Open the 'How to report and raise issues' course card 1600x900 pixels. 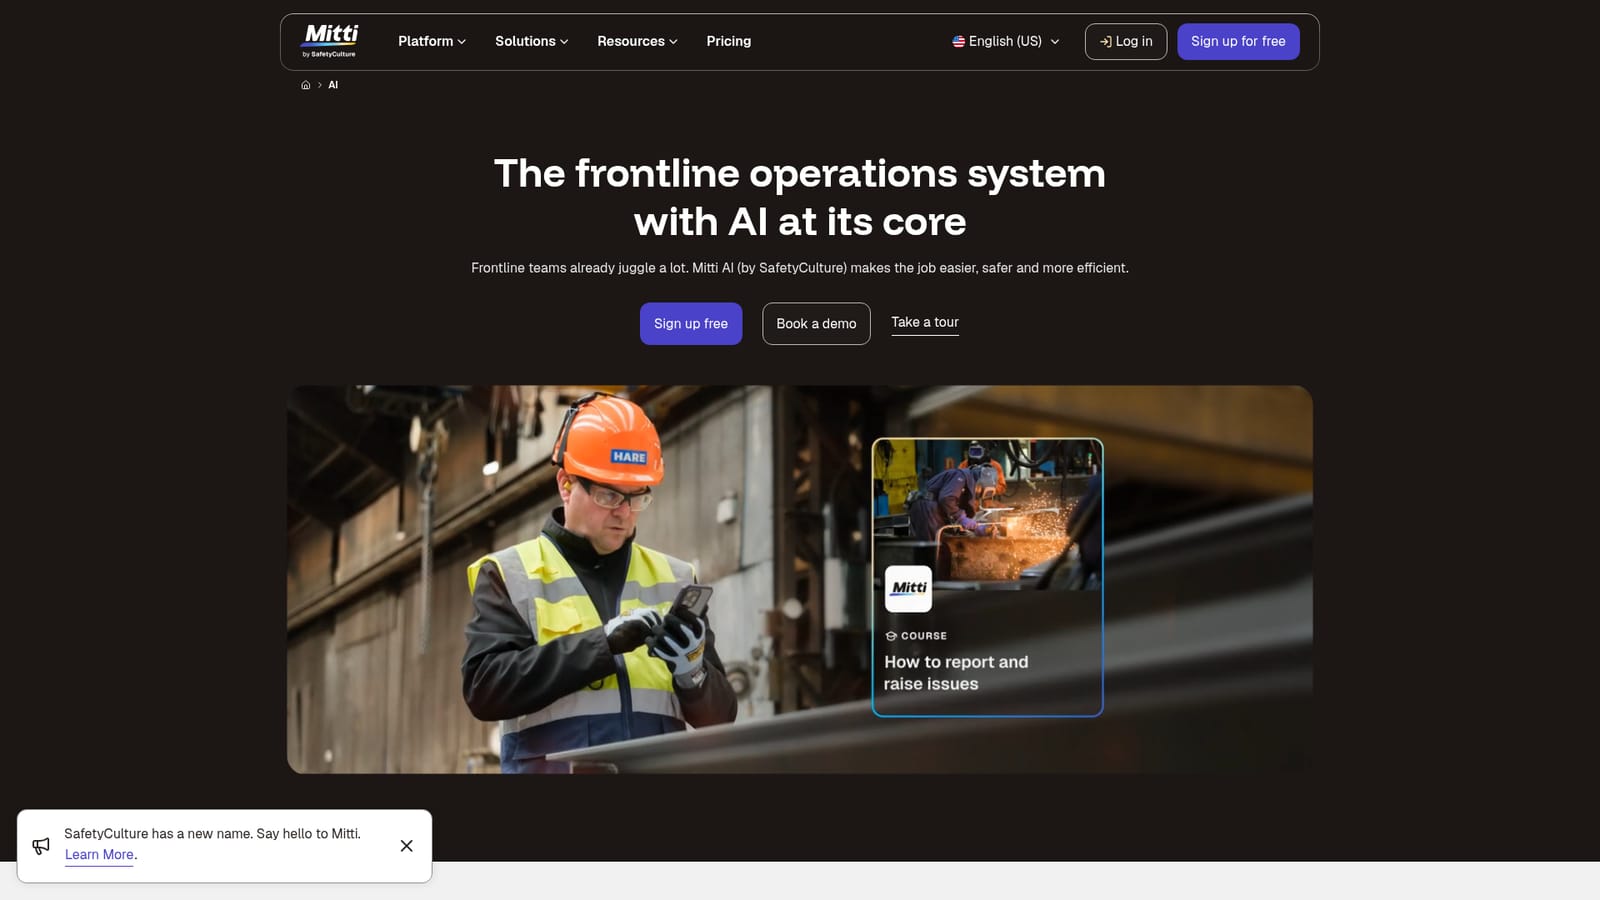[x=987, y=577]
